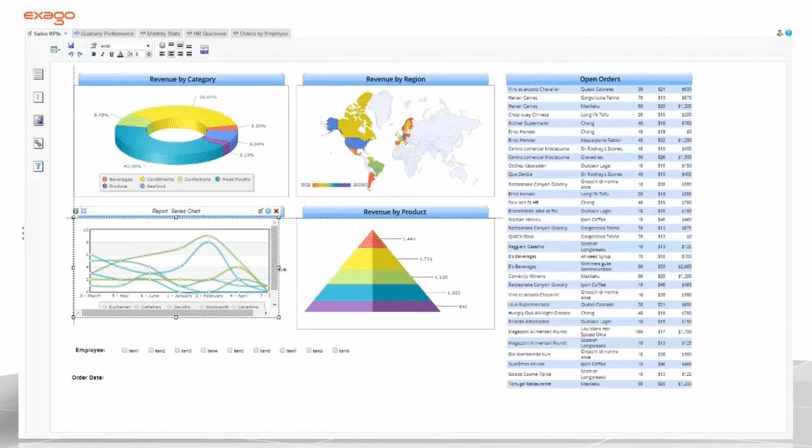Click the Save icon in the toolbar
Viewport: 812px width, 448px height.
[x=71, y=46]
